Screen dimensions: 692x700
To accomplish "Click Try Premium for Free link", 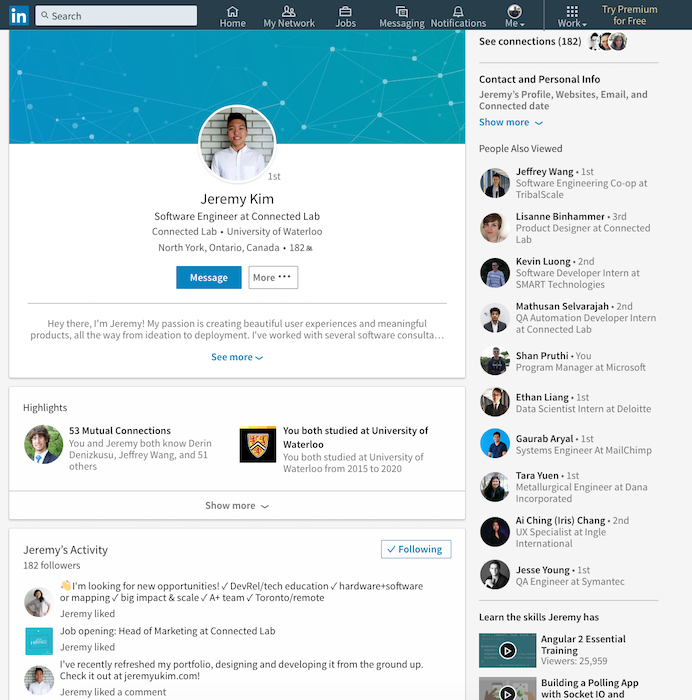I will [629, 15].
